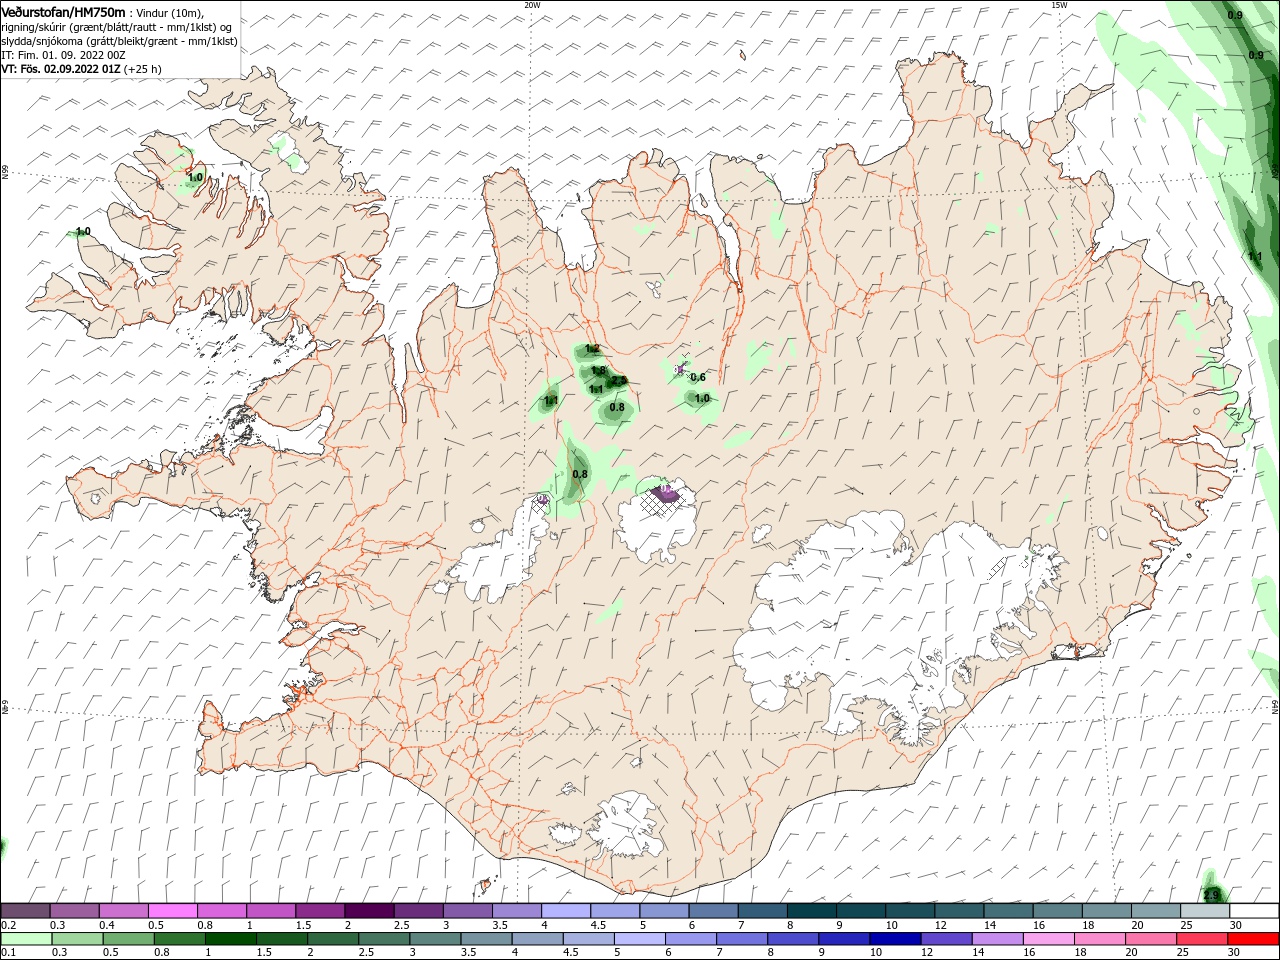
Task: Click the 'rigning/skúrir' legend description line
Action: [x=117, y=27]
